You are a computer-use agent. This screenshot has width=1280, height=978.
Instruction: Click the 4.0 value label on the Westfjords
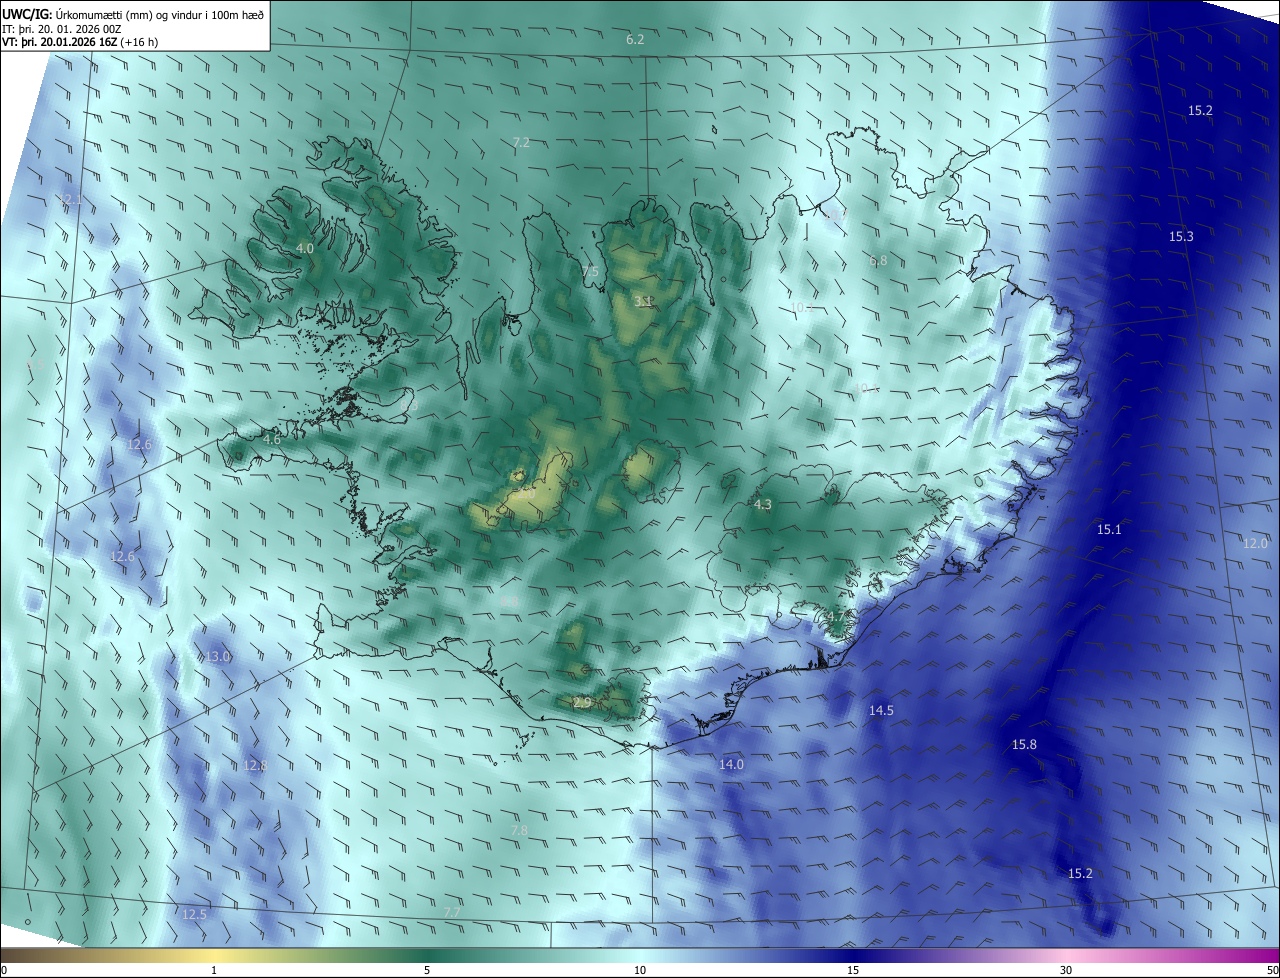305,248
